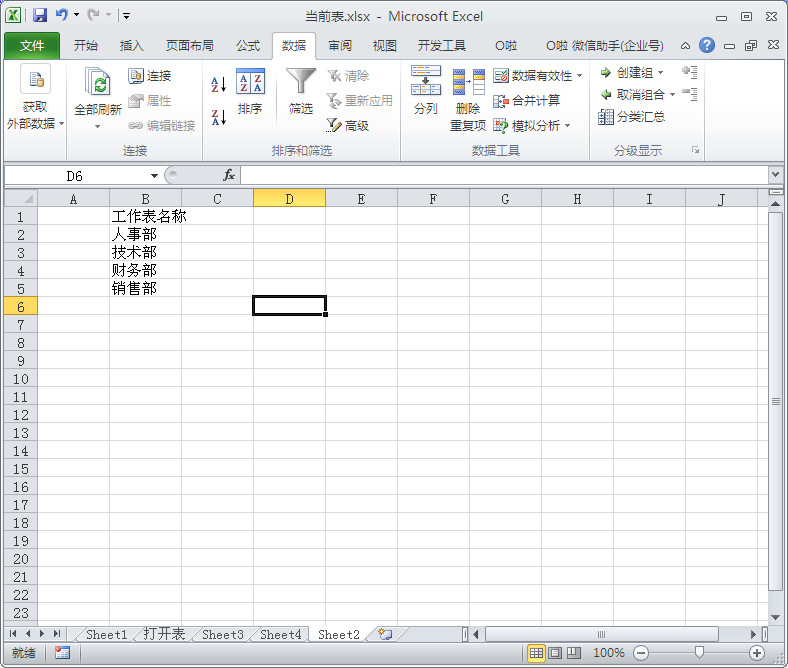Minimize the ribbon with caret
Viewport: 788px width, 668px height.
click(685, 46)
